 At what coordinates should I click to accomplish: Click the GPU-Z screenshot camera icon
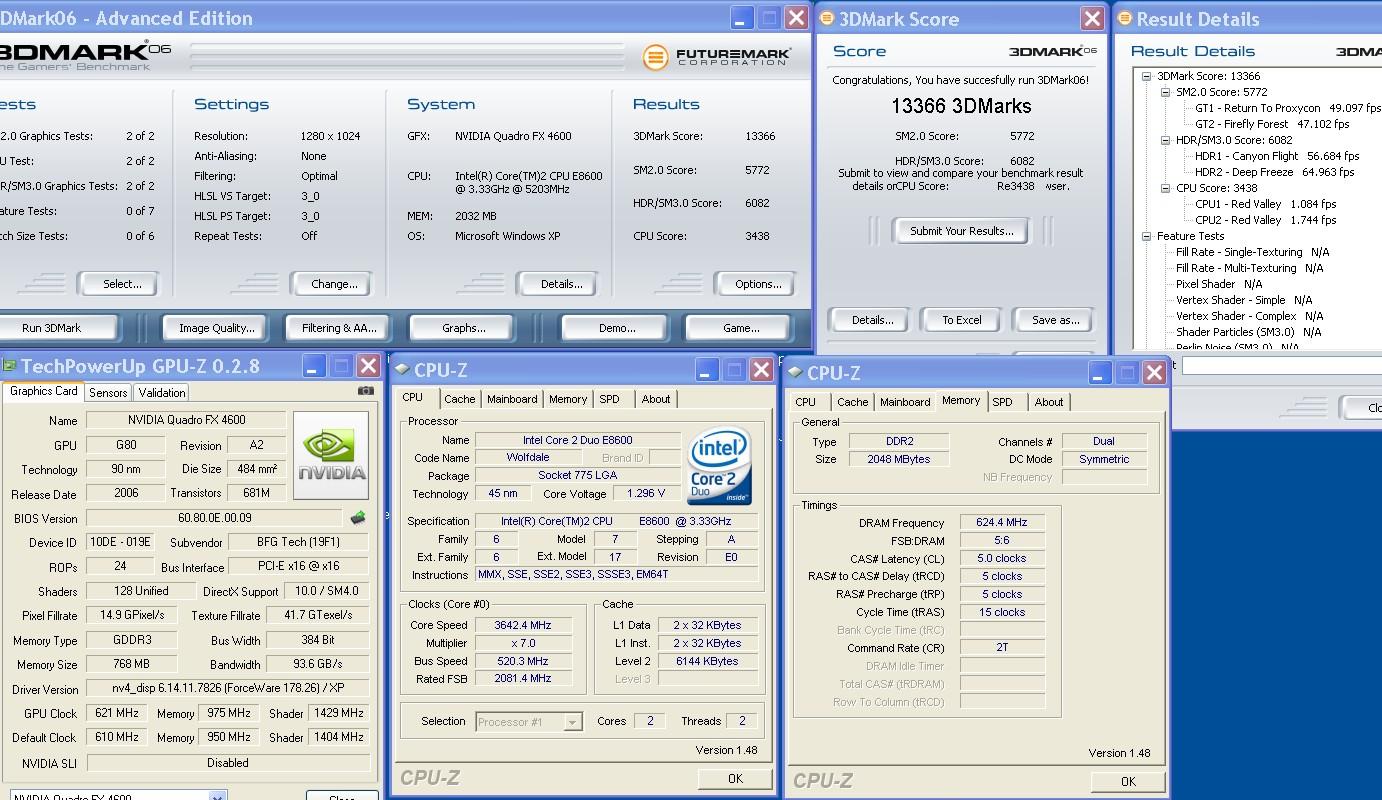[366, 391]
